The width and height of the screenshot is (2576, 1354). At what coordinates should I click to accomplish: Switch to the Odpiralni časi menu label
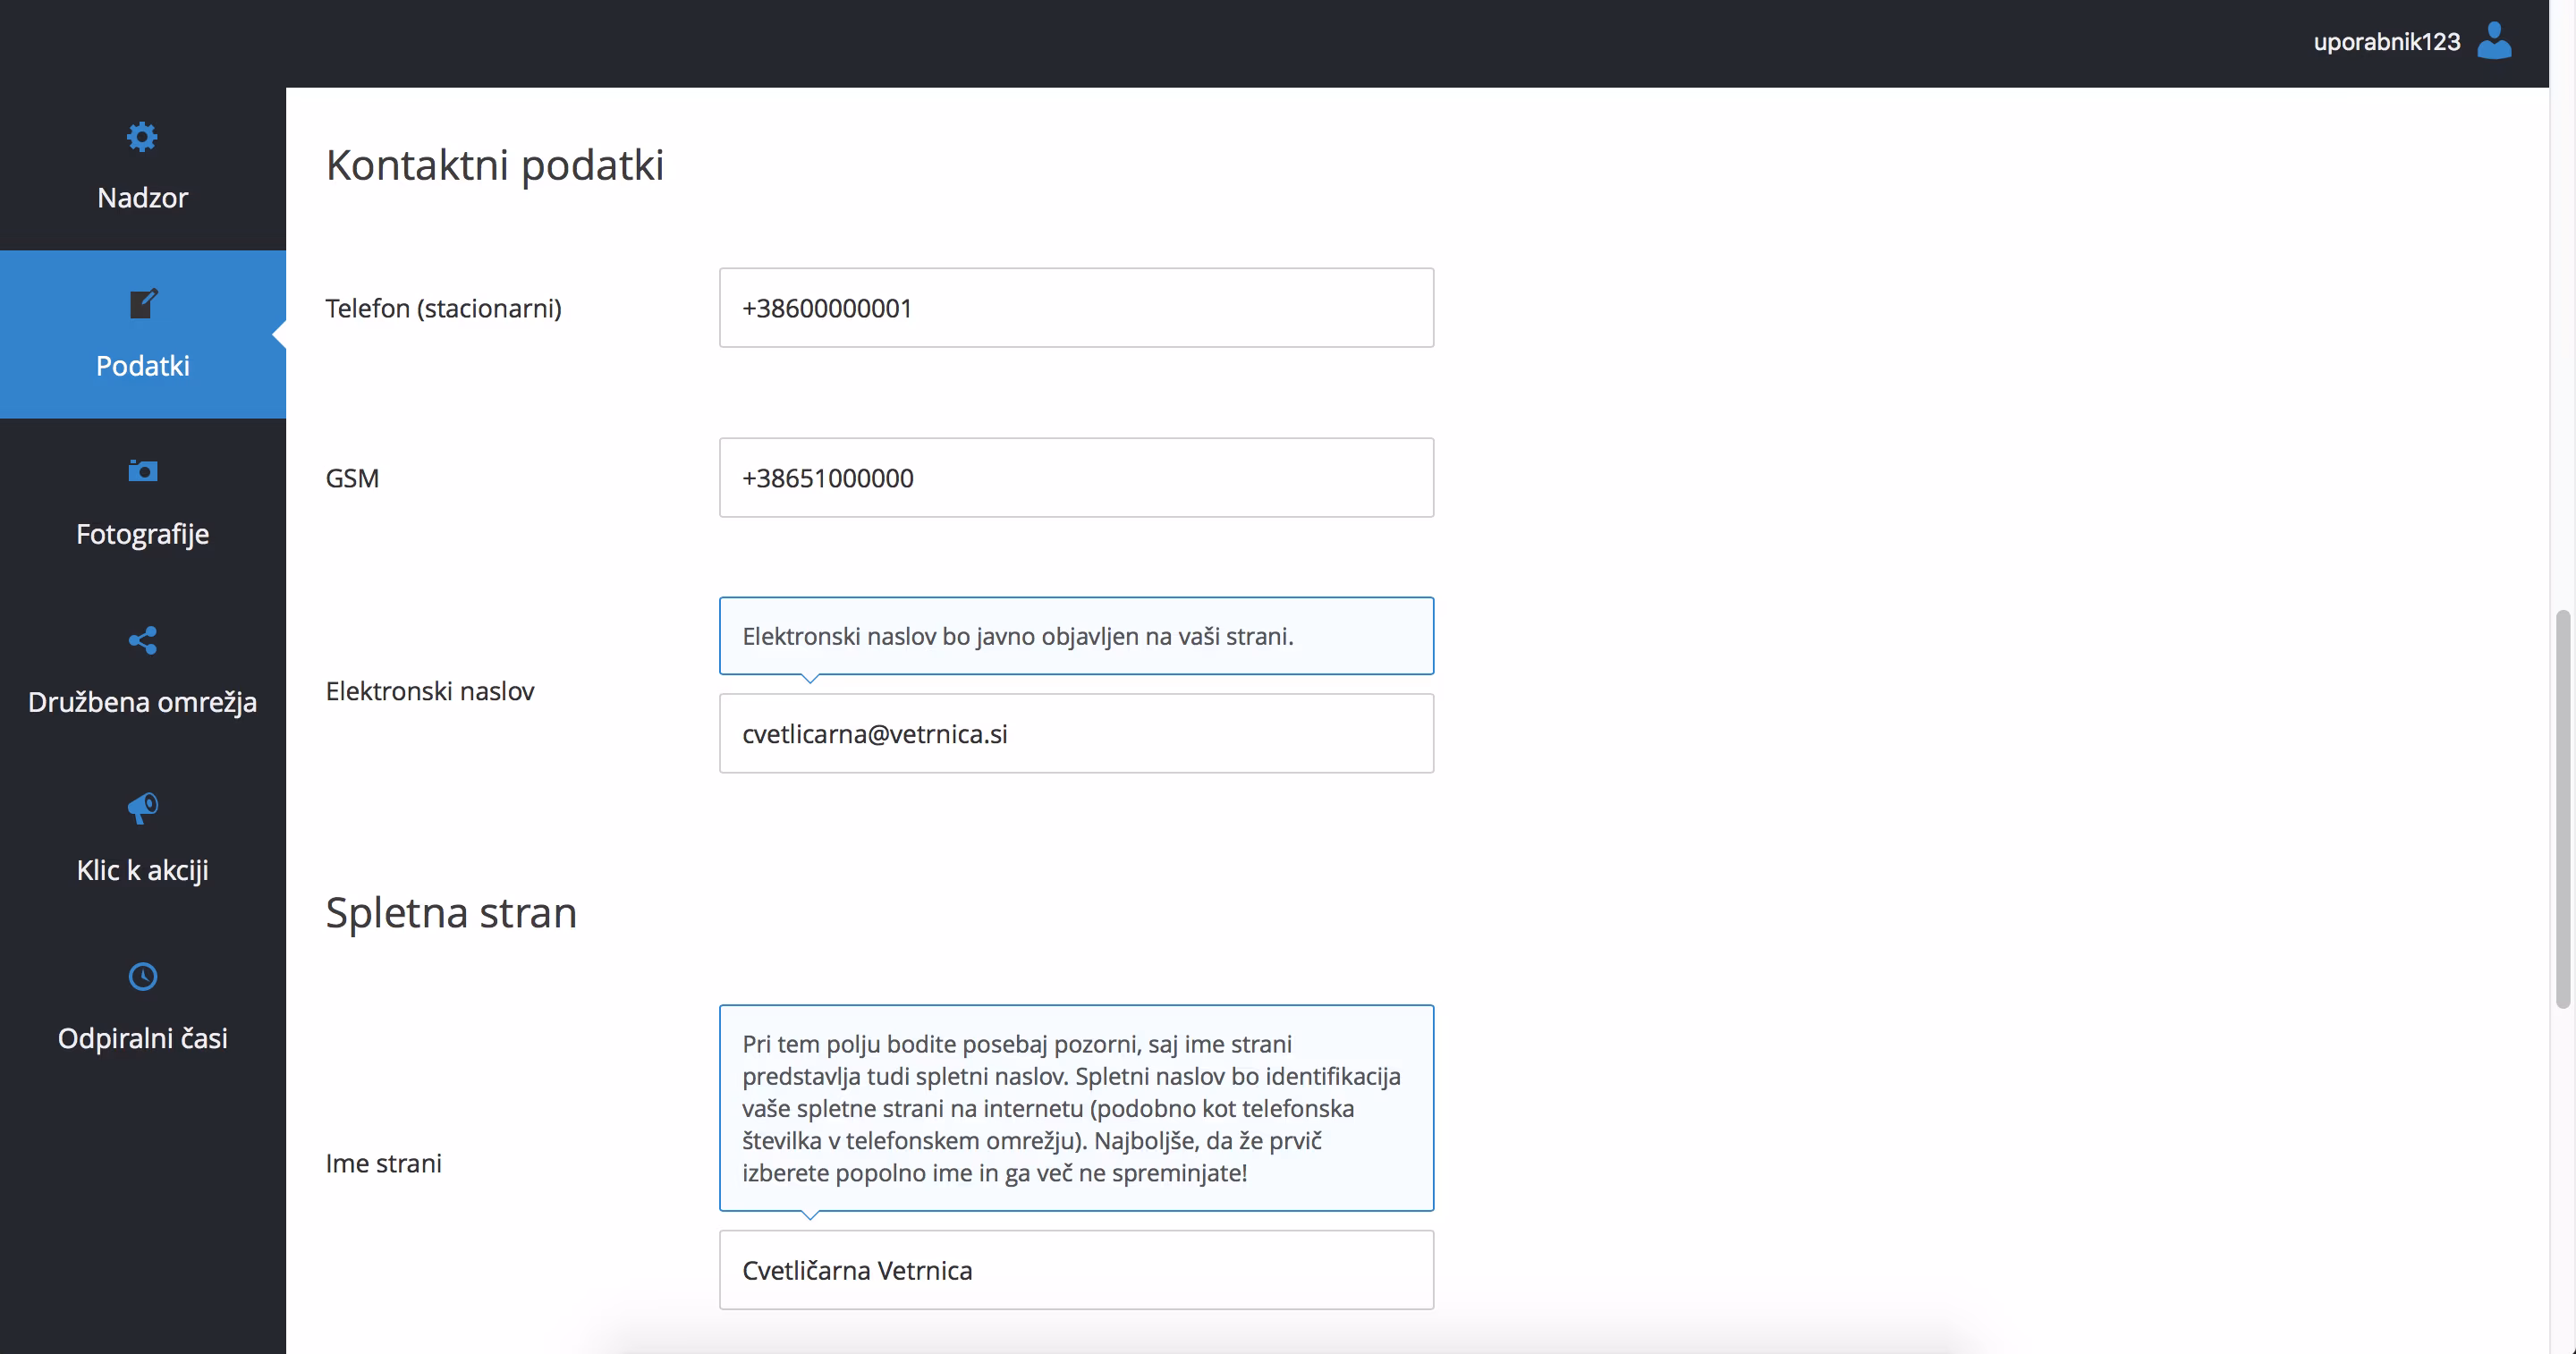(x=142, y=1038)
